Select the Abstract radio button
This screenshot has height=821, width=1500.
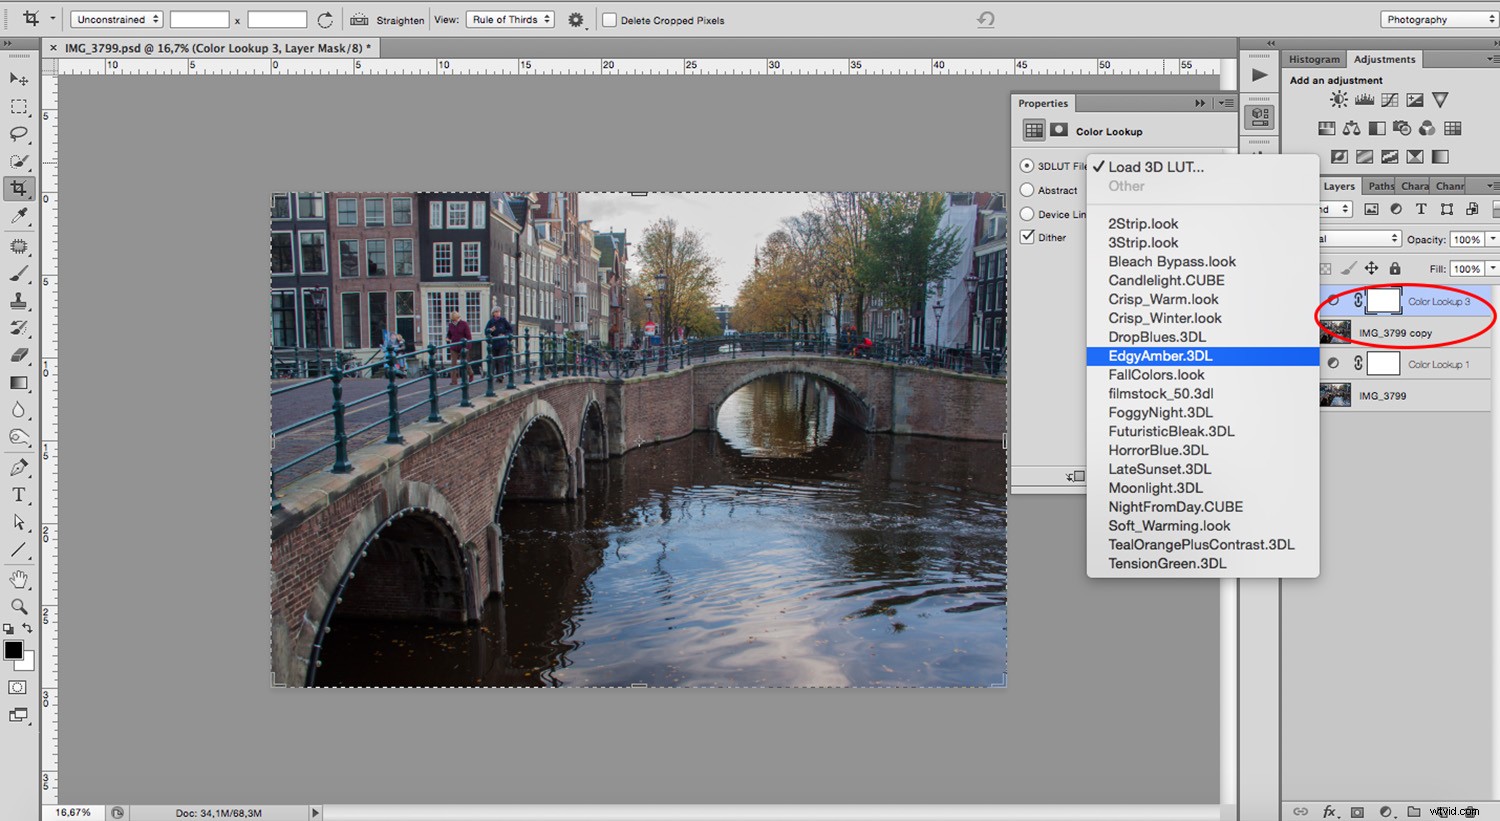(x=1029, y=190)
